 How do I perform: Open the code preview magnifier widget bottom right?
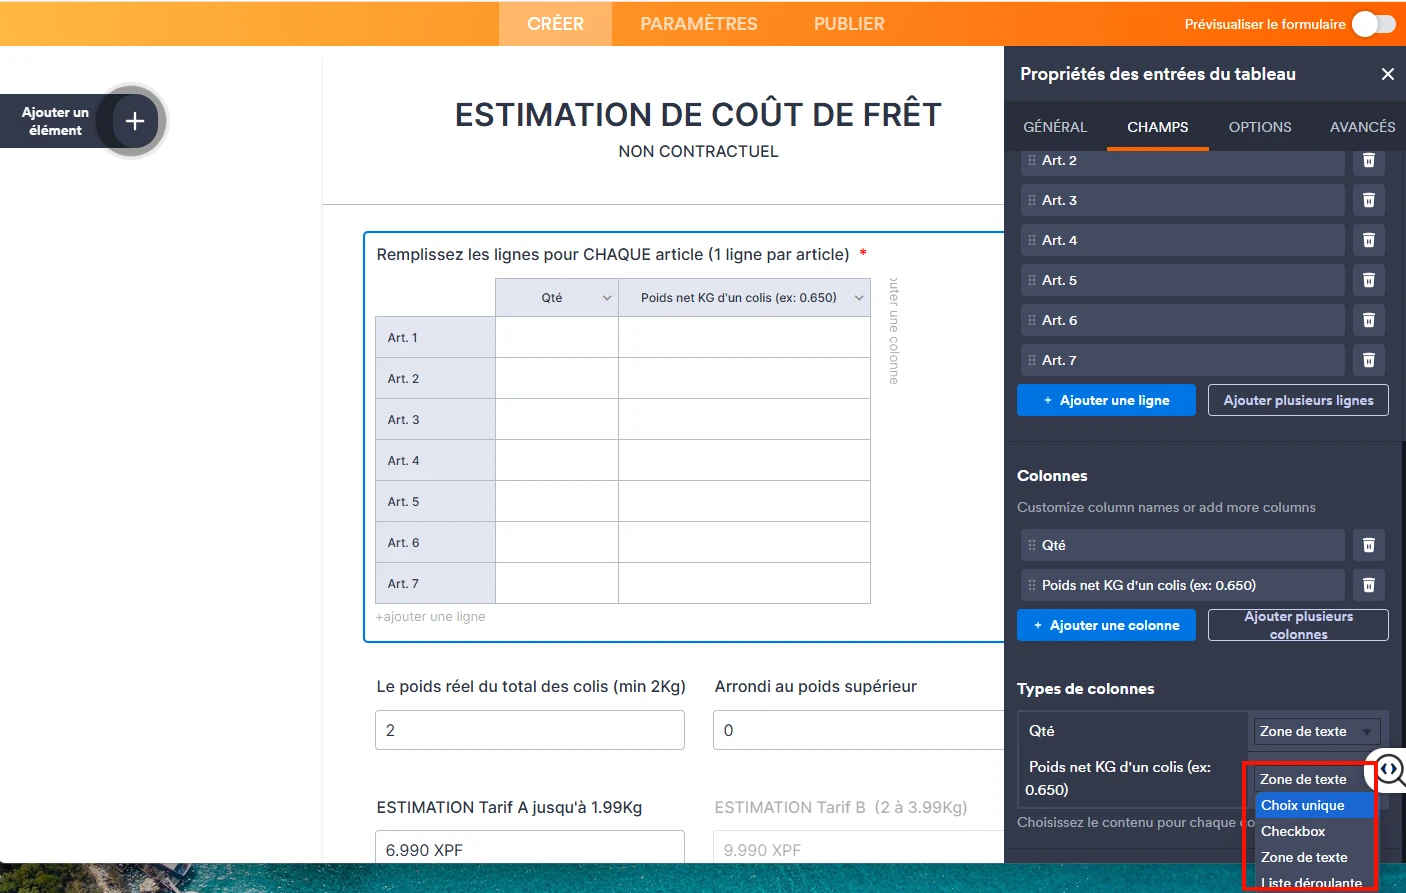tap(1388, 770)
